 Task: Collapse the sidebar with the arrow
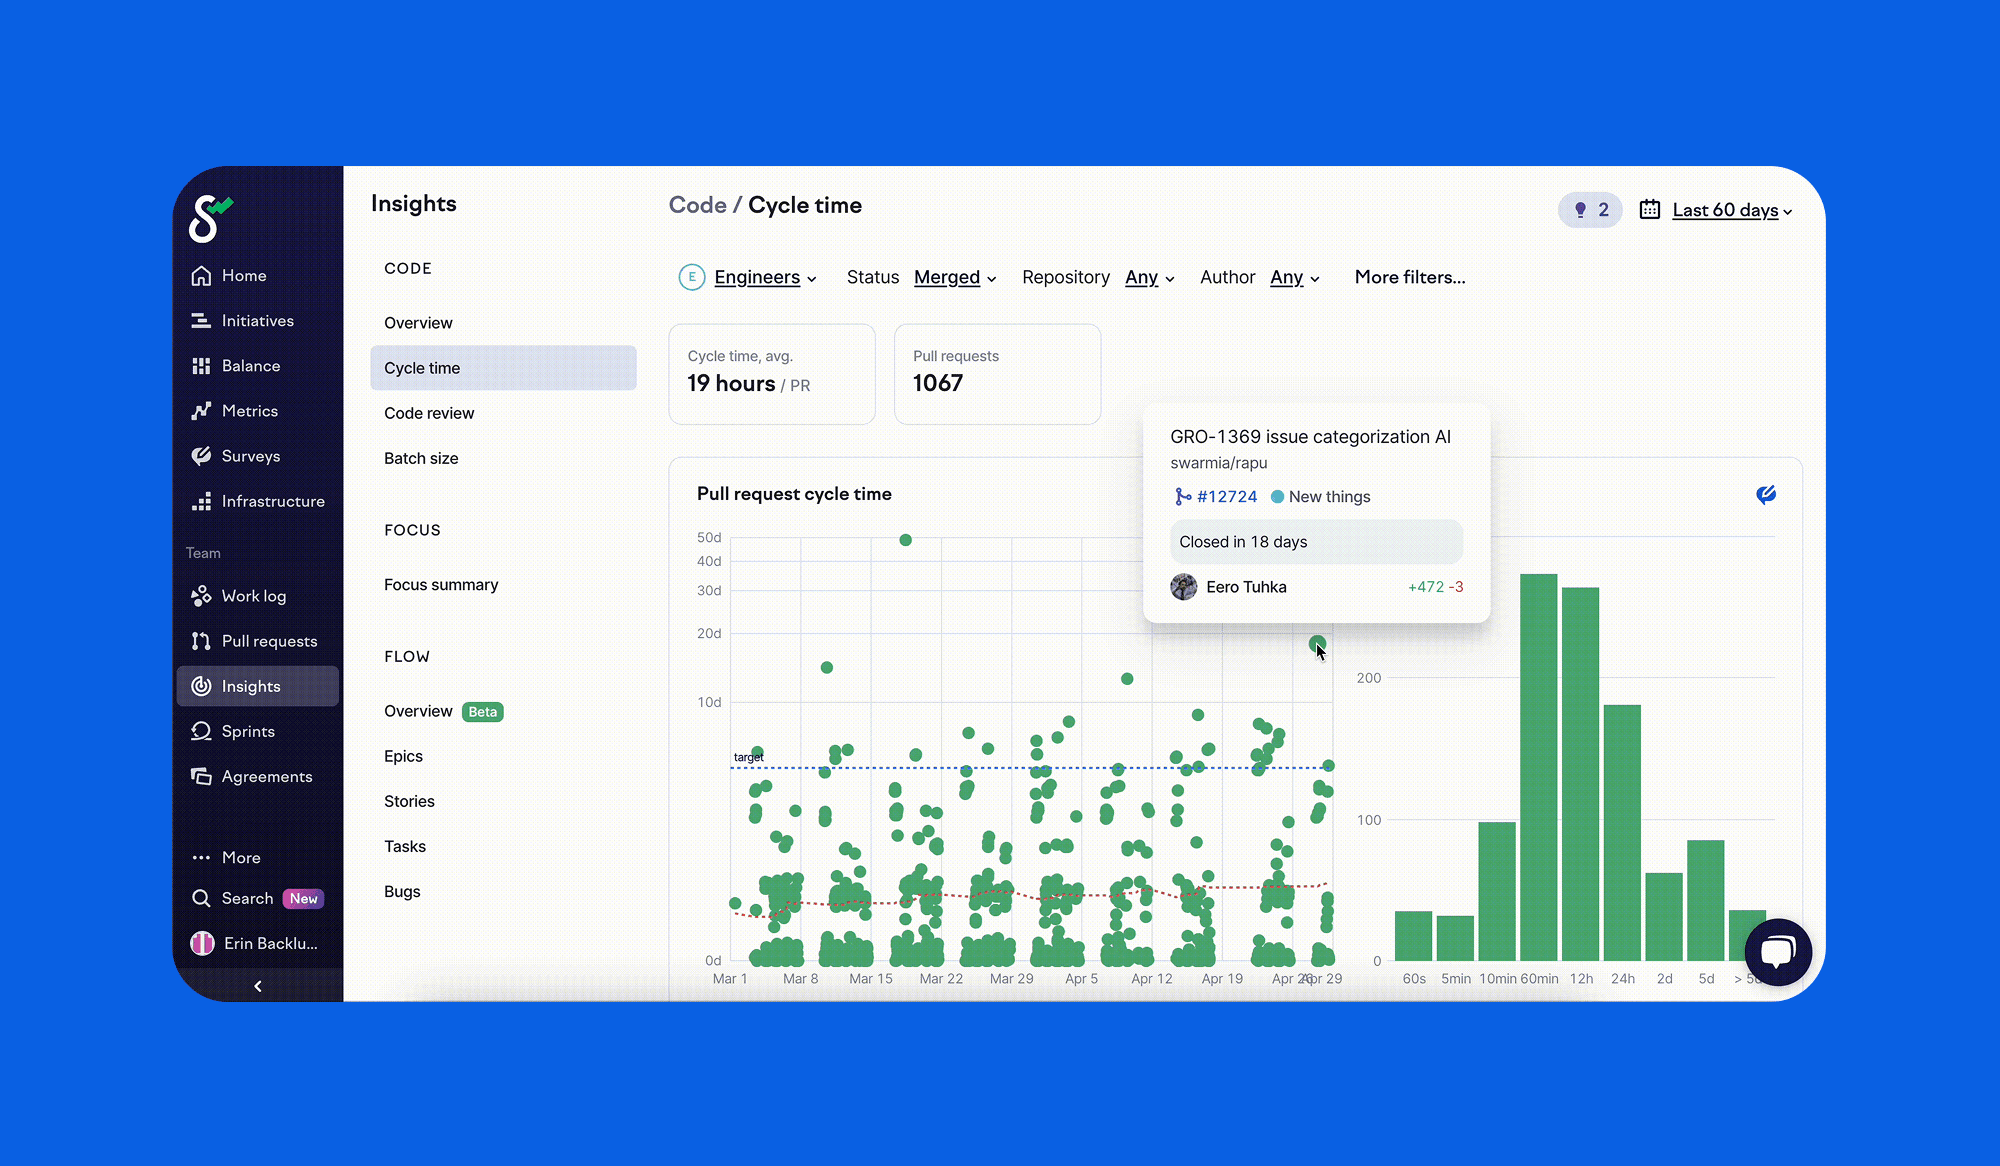tap(258, 986)
